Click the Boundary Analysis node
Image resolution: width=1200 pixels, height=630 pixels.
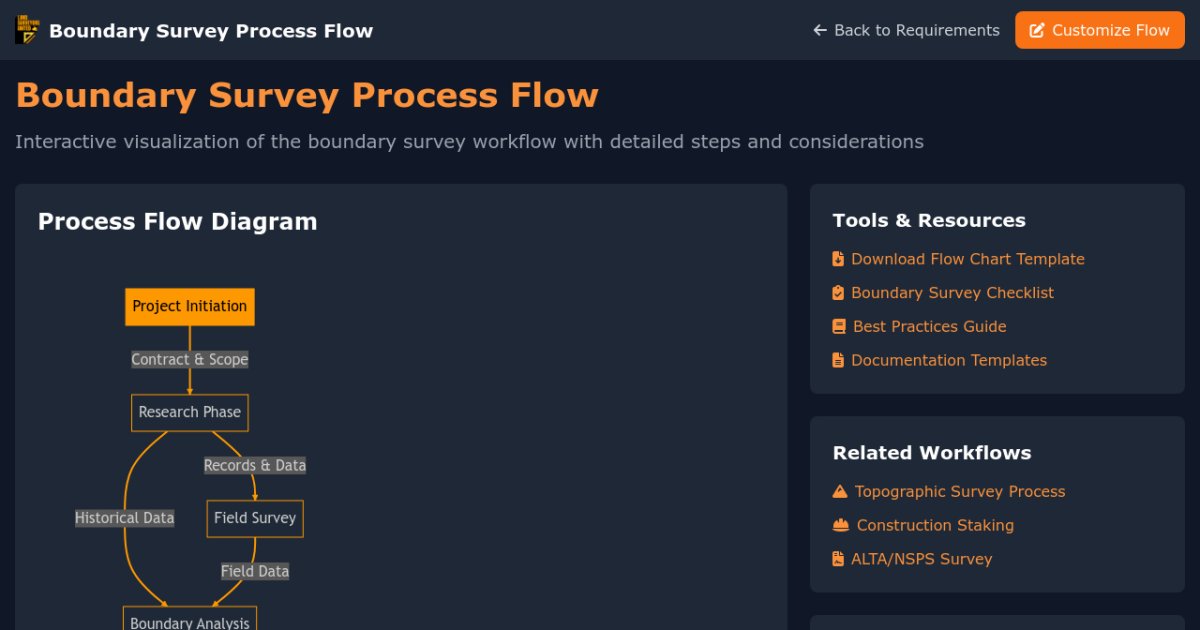coord(190,620)
